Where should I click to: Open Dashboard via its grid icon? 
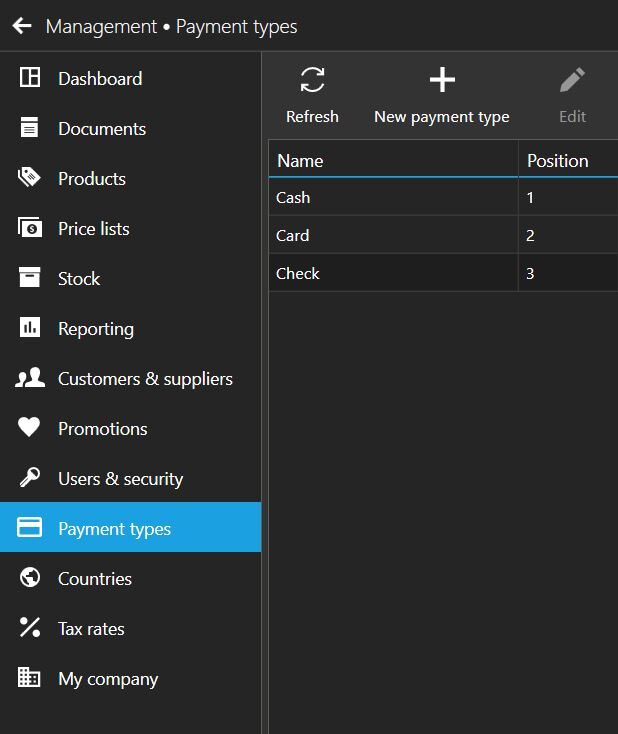click(30, 78)
